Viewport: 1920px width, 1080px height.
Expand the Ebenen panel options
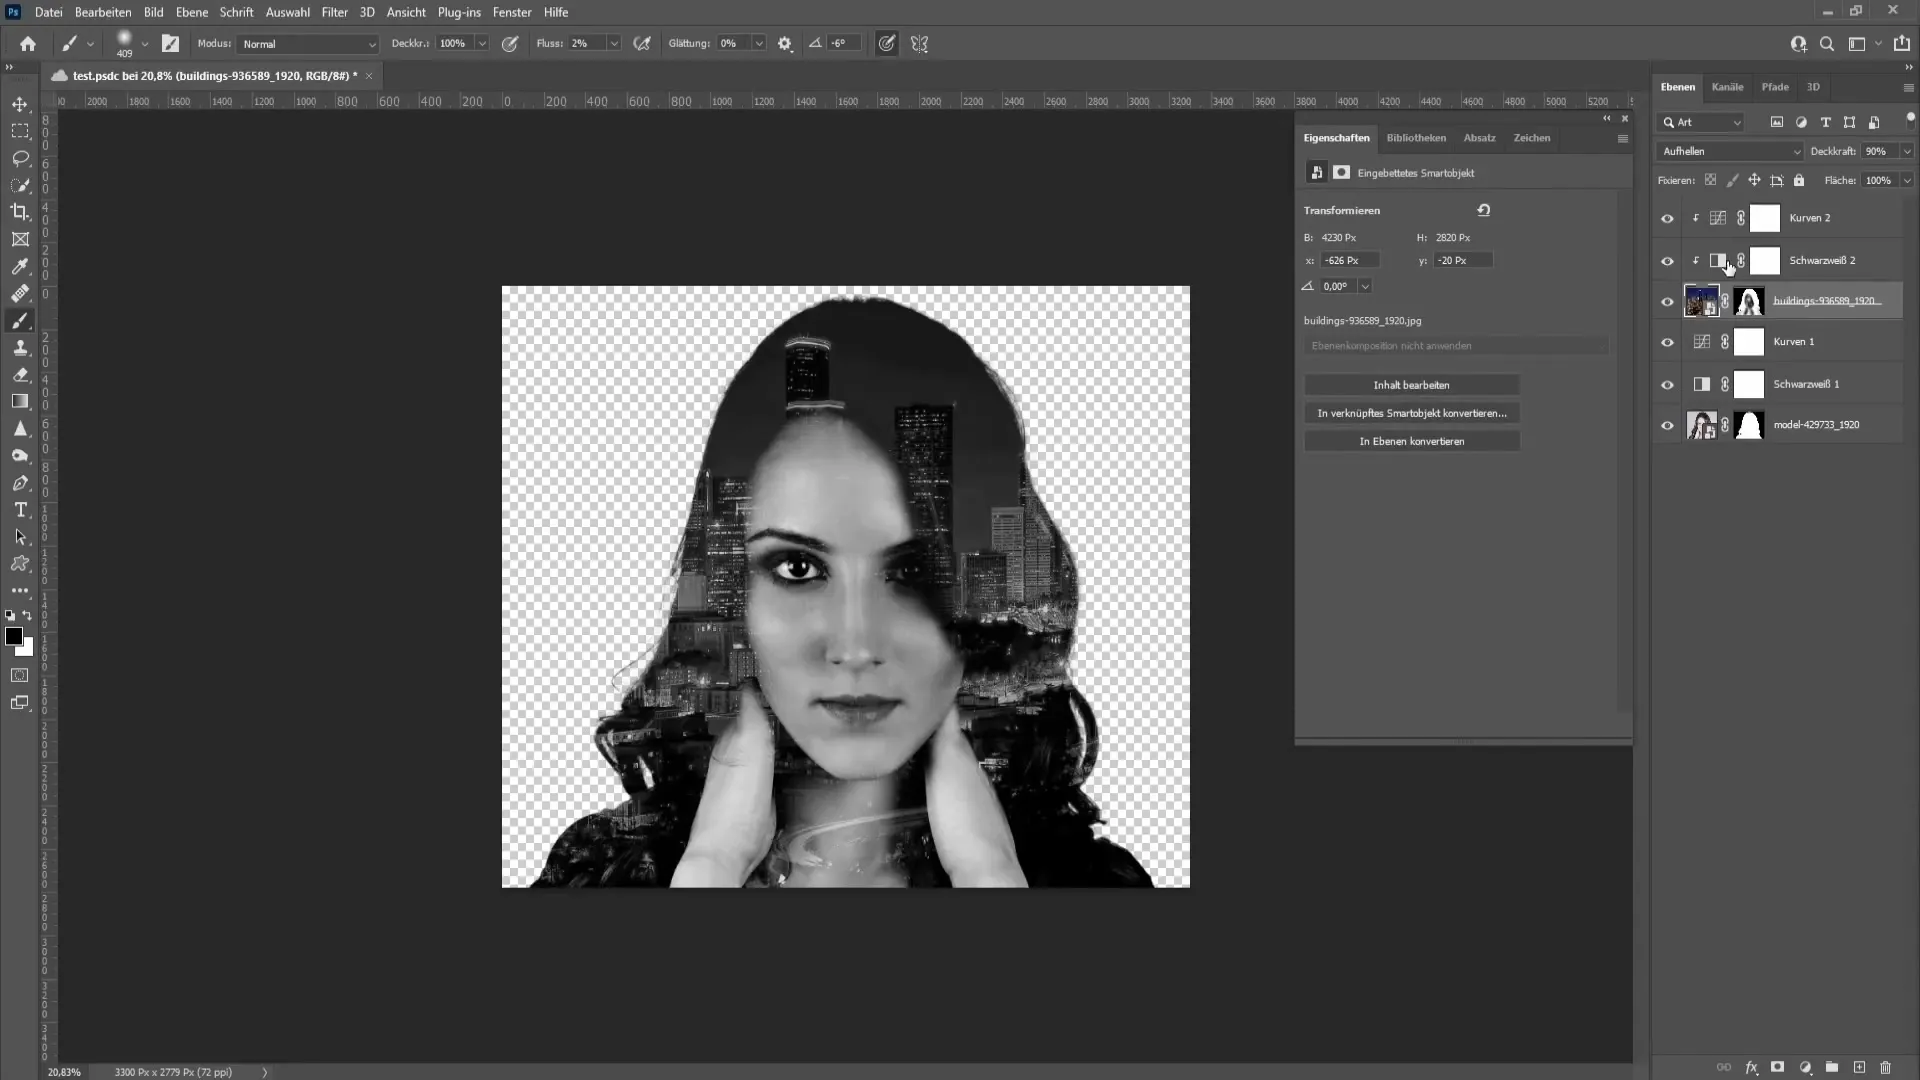pyautogui.click(x=1903, y=86)
